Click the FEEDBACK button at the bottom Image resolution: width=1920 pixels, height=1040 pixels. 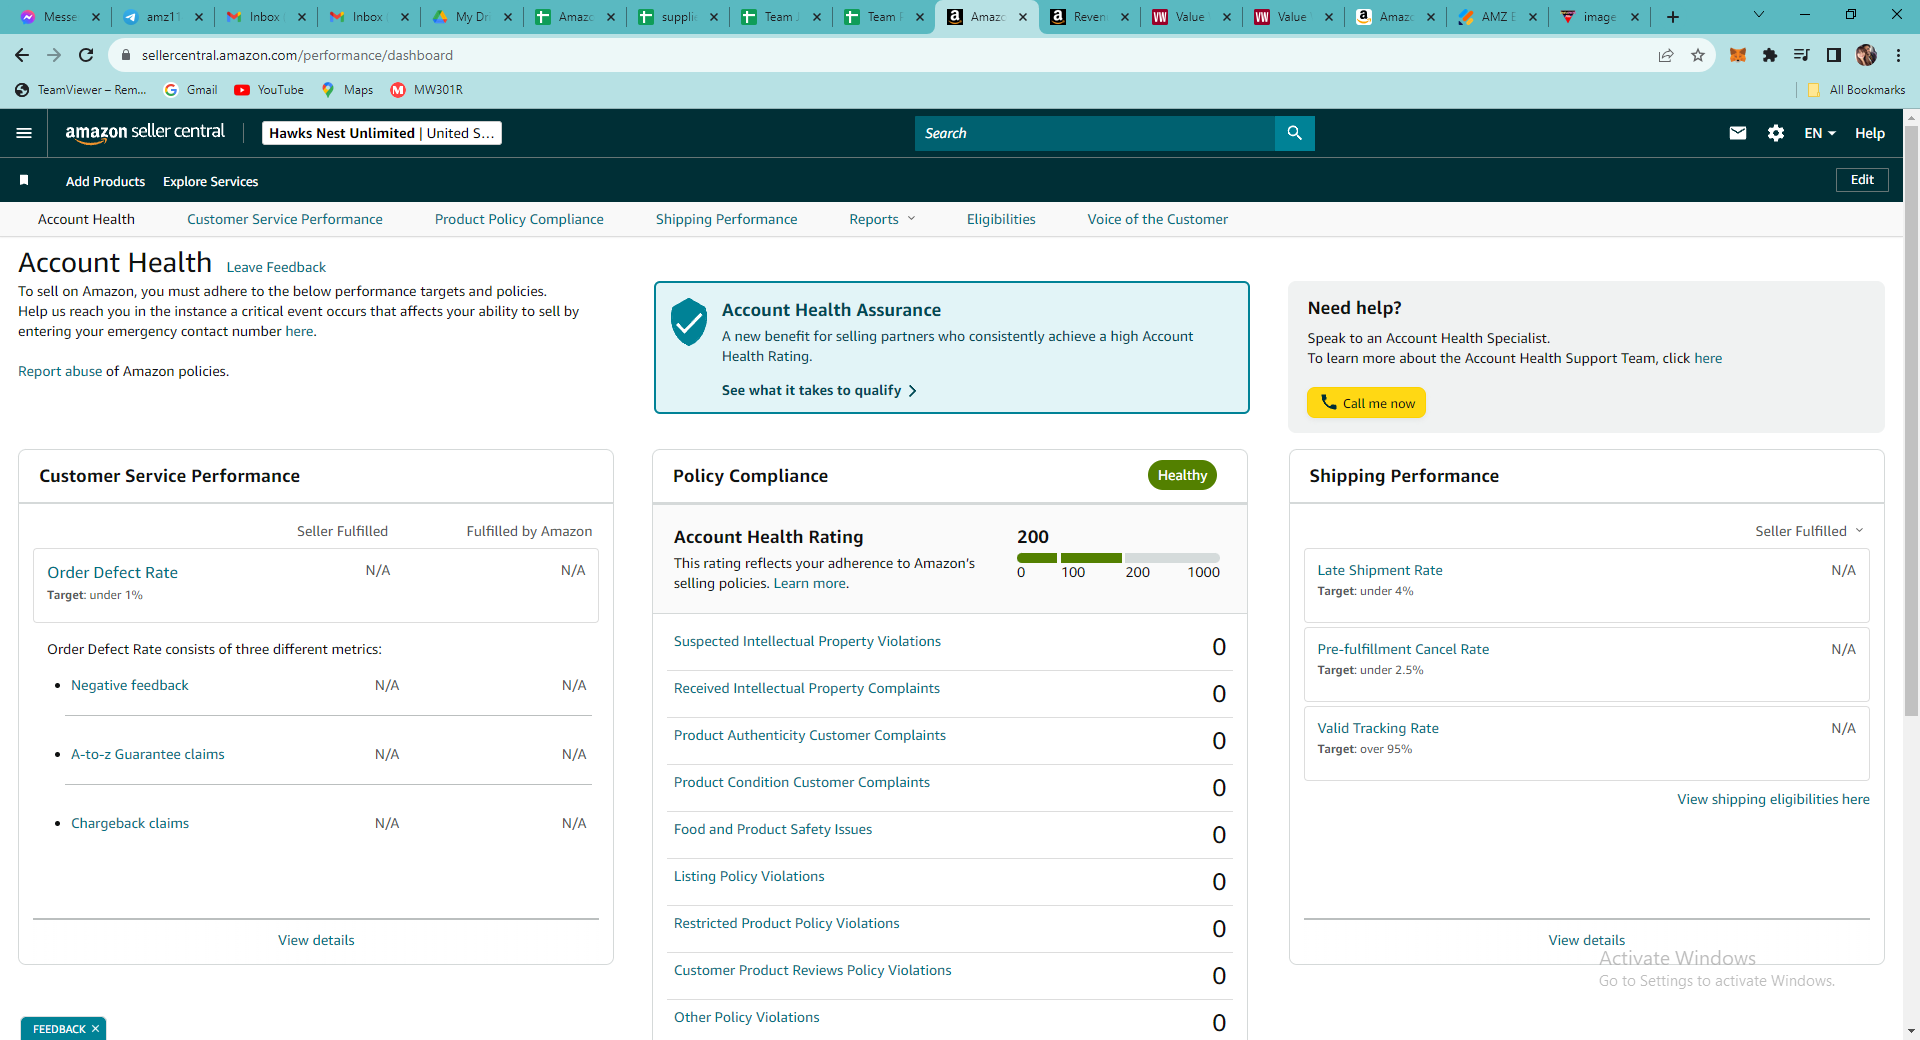pyautogui.click(x=59, y=1029)
